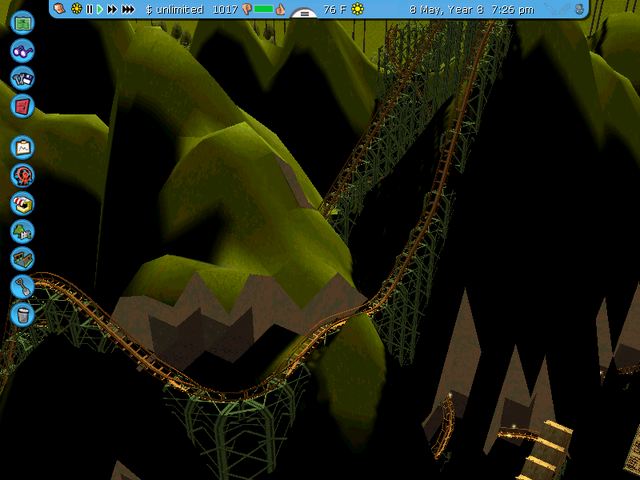The image size is (640, 480).
Task: Click the date '8 May, Year 8'
Action: pyautogui.click(x=447, y=9)
